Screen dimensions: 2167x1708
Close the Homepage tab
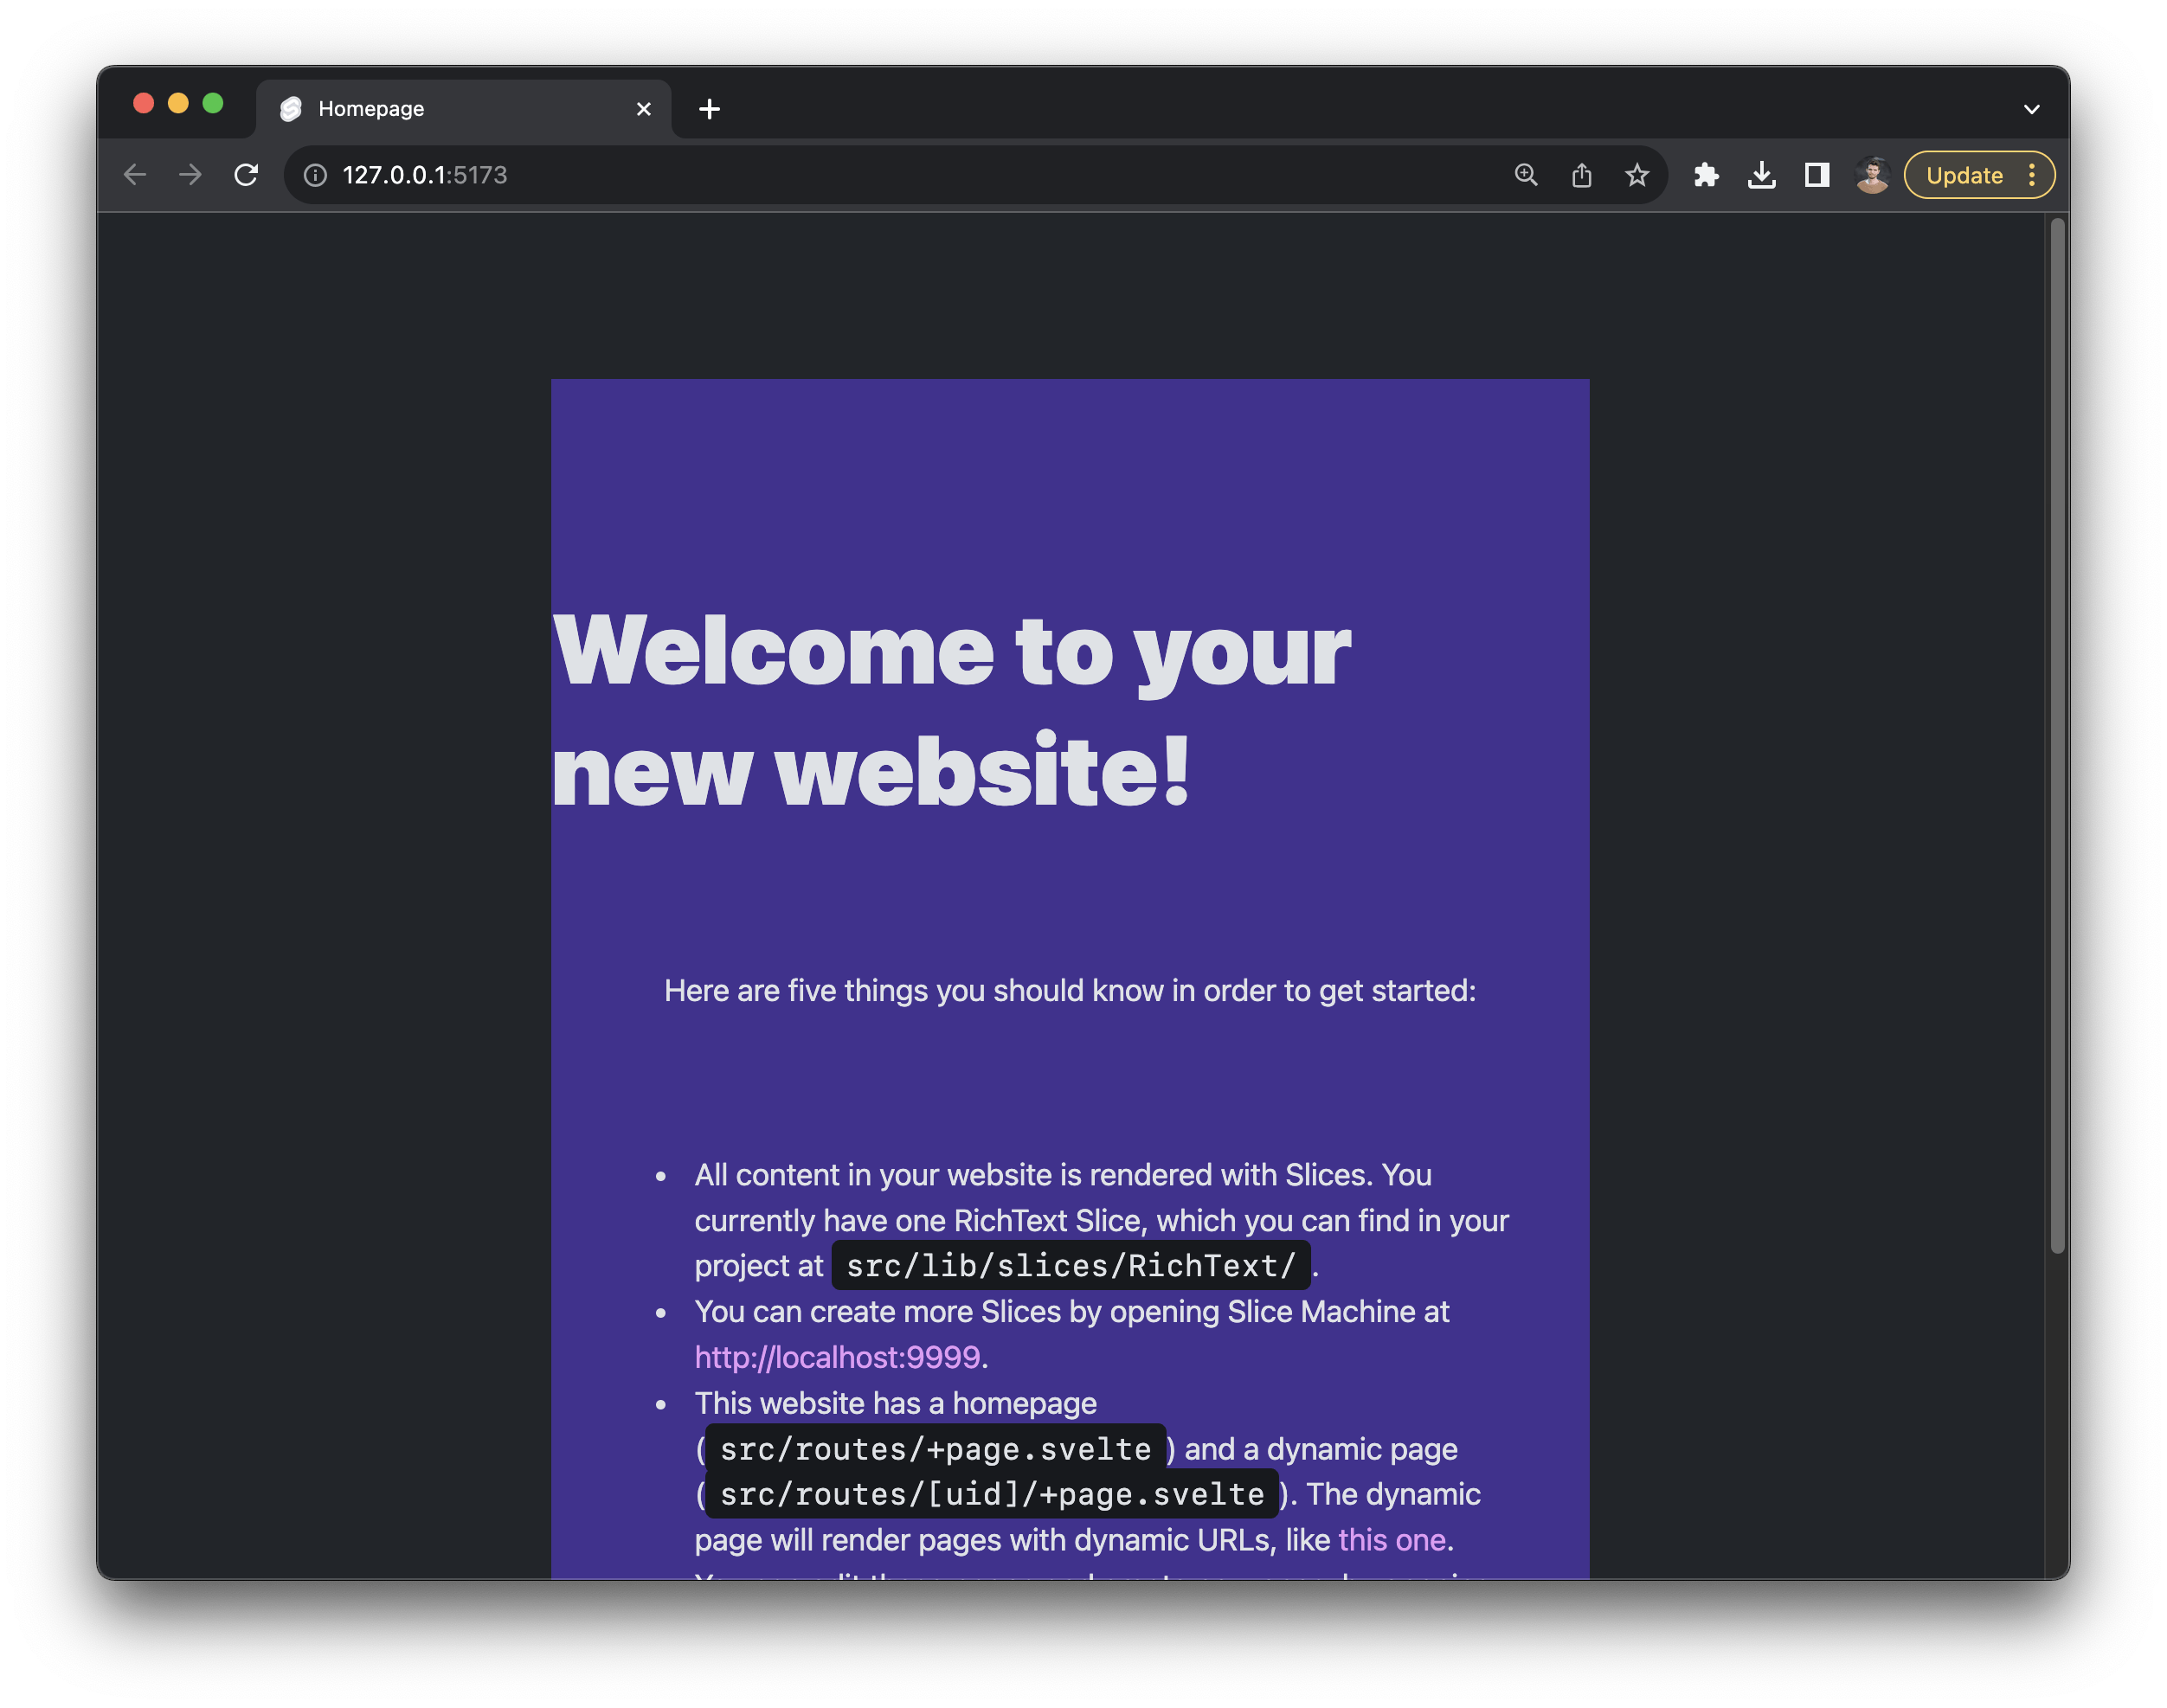644,109
